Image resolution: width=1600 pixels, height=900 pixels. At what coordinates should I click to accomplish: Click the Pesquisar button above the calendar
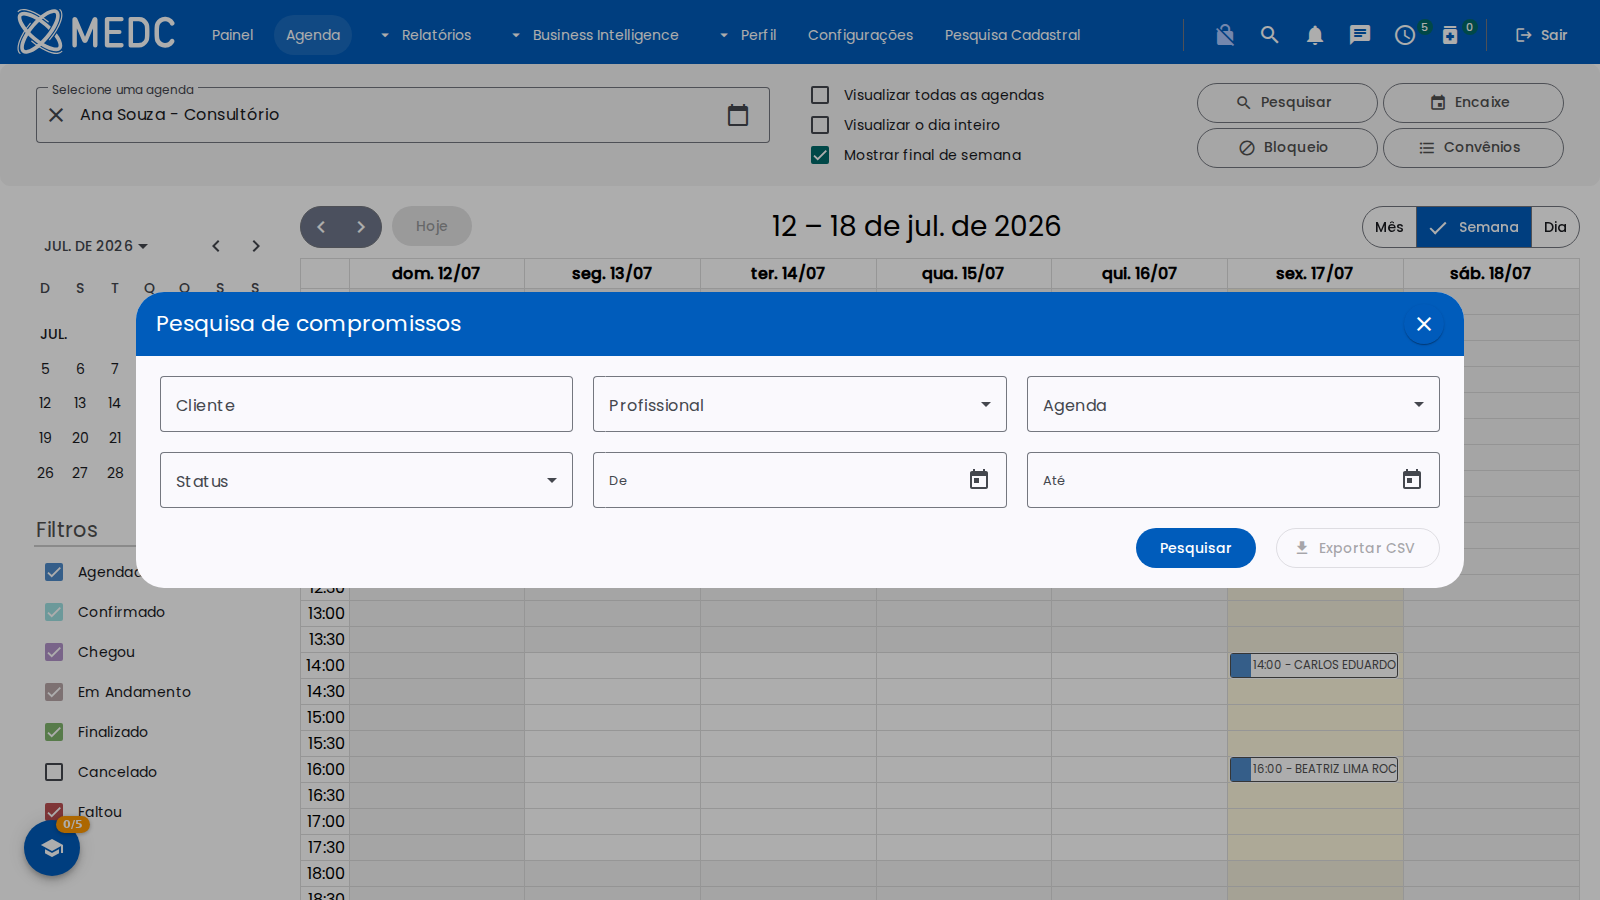(1287, 103)
